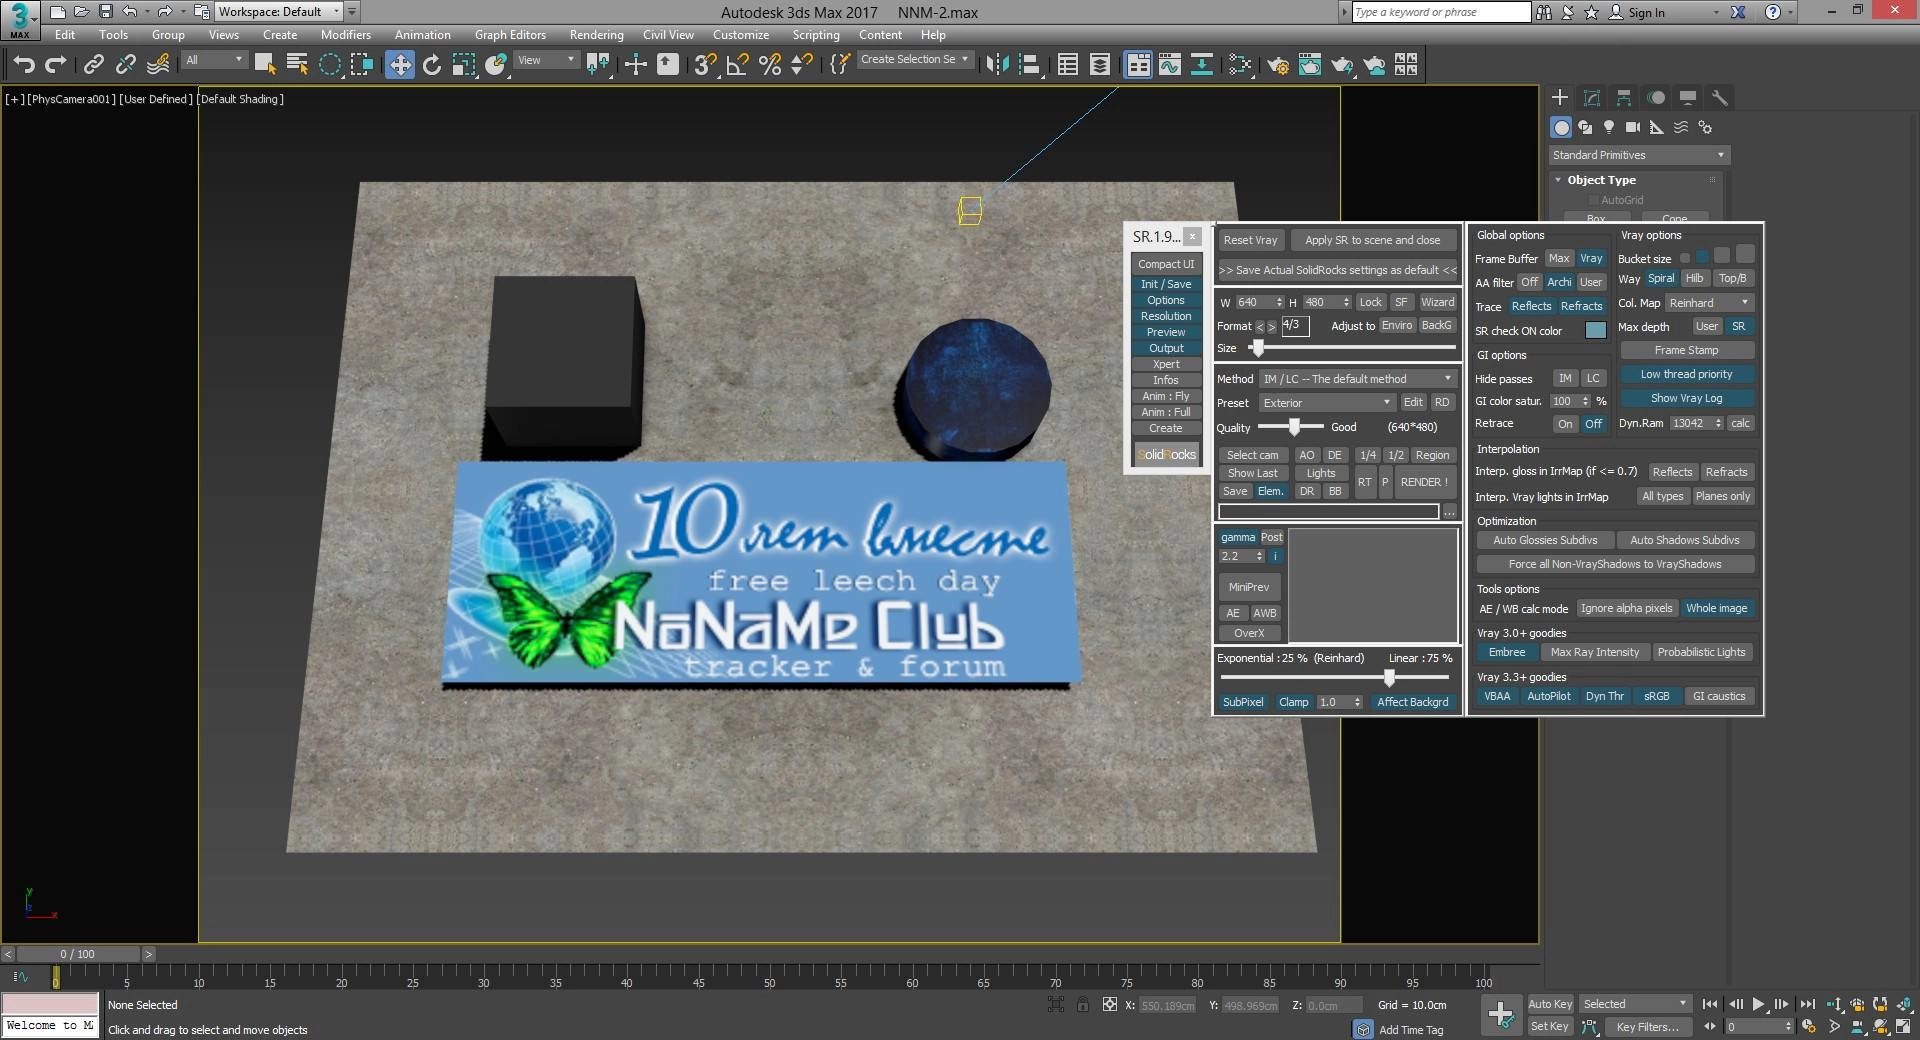Switch to circular selection region tool
Image resolution: width=1920 pixels, height=1040 pixels.
point(330,65)
